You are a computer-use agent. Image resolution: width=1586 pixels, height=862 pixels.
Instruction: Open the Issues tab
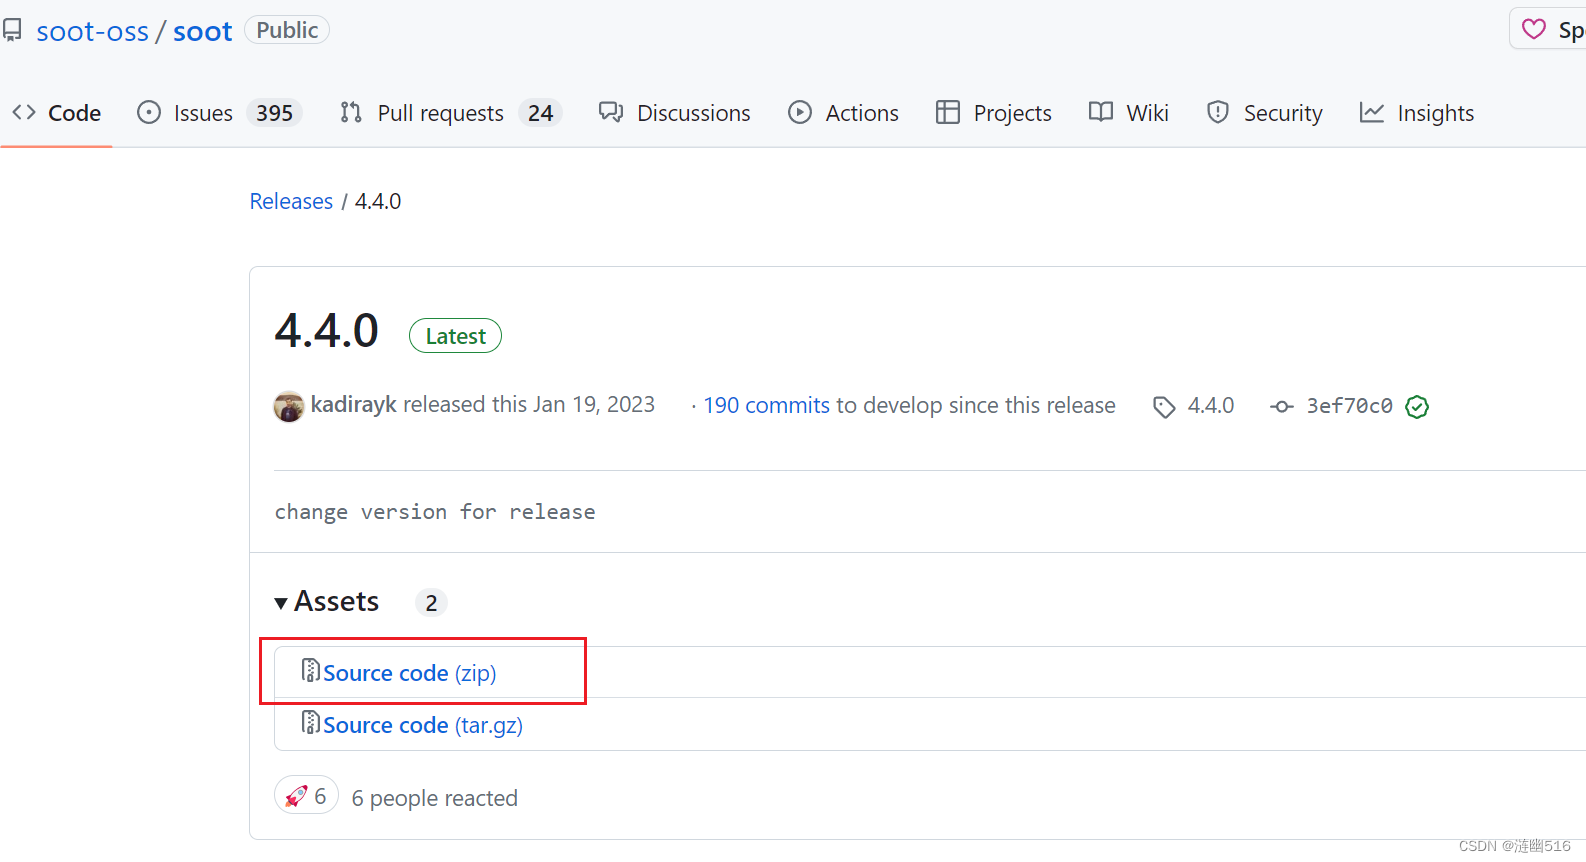pos(220,113)
